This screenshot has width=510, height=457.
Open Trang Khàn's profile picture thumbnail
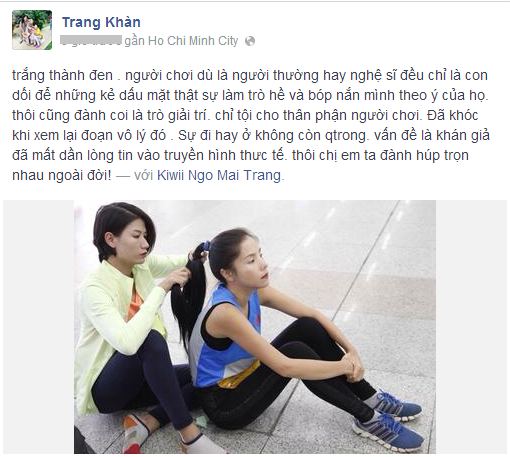[32, 30]
